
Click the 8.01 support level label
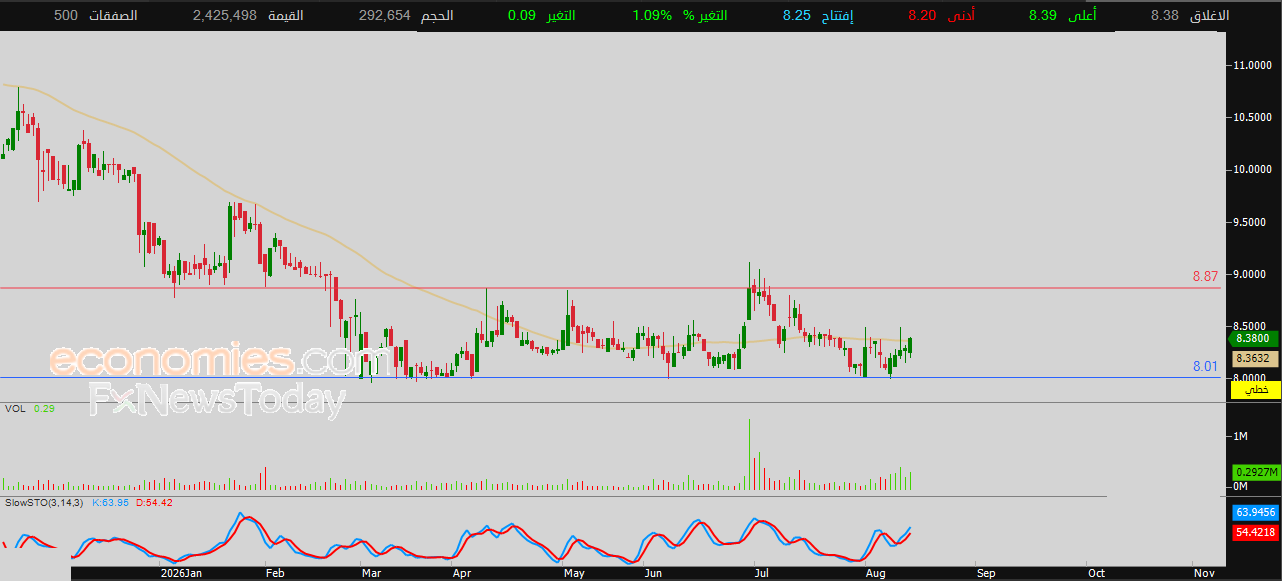(1205, 367)
